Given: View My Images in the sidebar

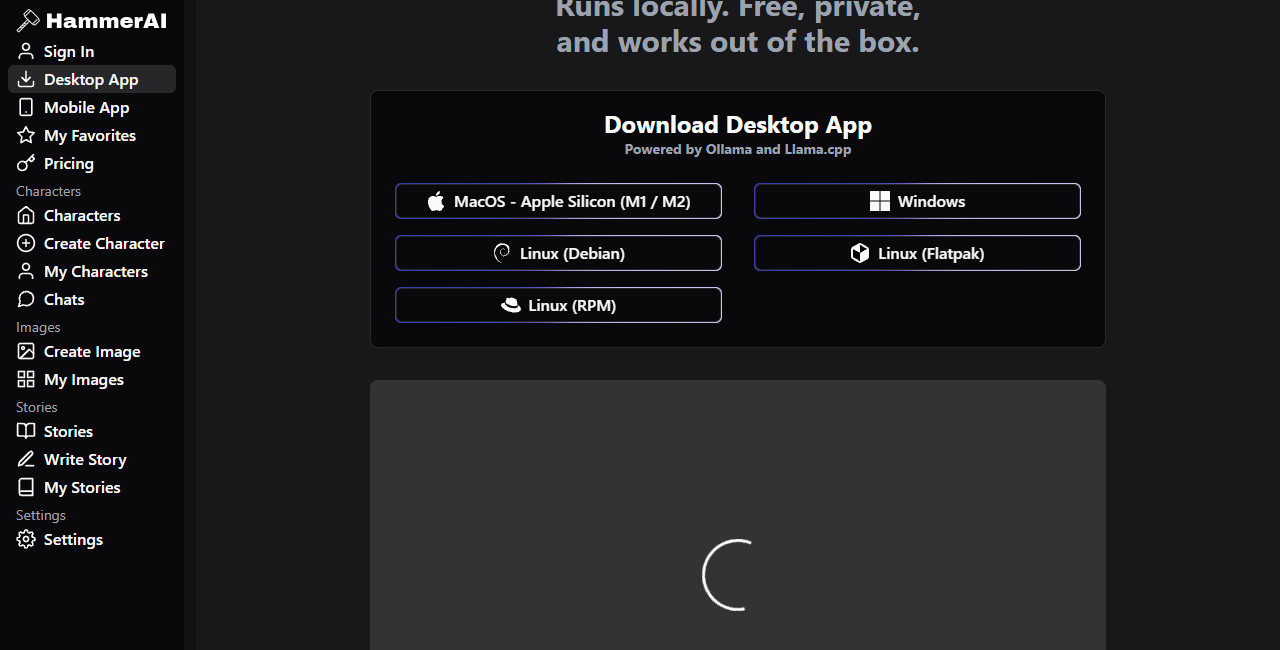Looking at the screenshot, I should [92, 379].
